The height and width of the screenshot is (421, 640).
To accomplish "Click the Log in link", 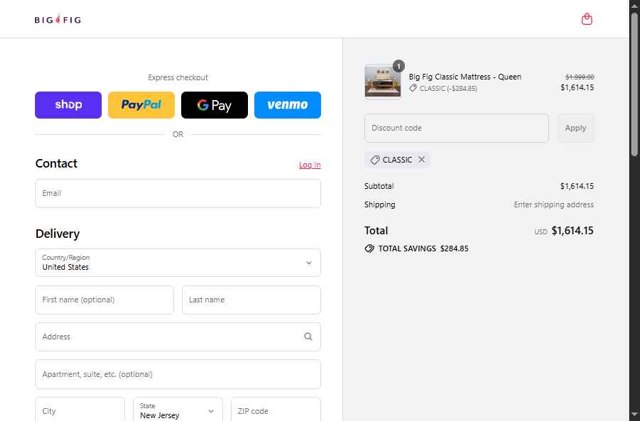I will pyautogui.click(x=310, y=165).
